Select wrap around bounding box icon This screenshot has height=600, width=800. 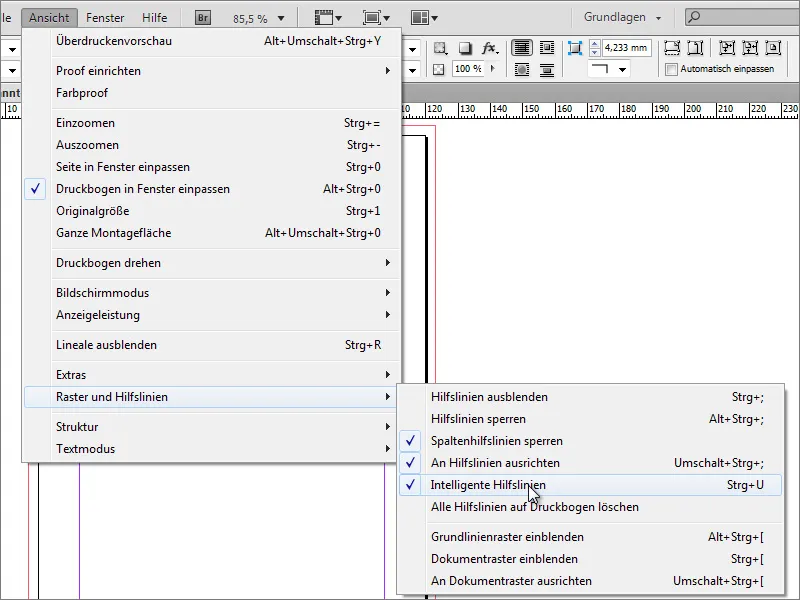tap(547, 48)
